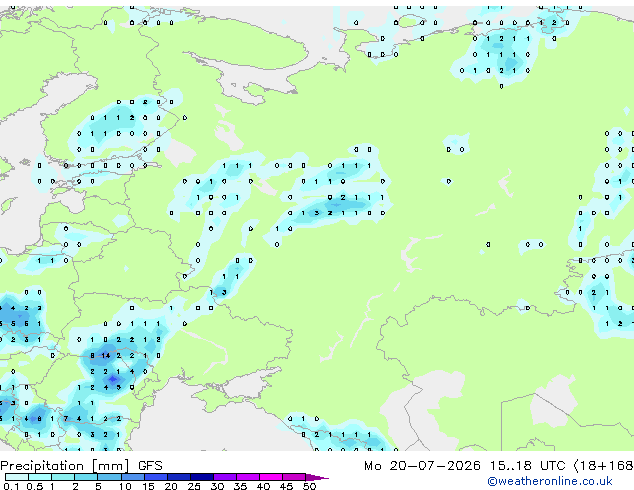634x490 pixels.
Task: Click the 0.1–0.5 mm legend swatch
Action: coord(17,477)
